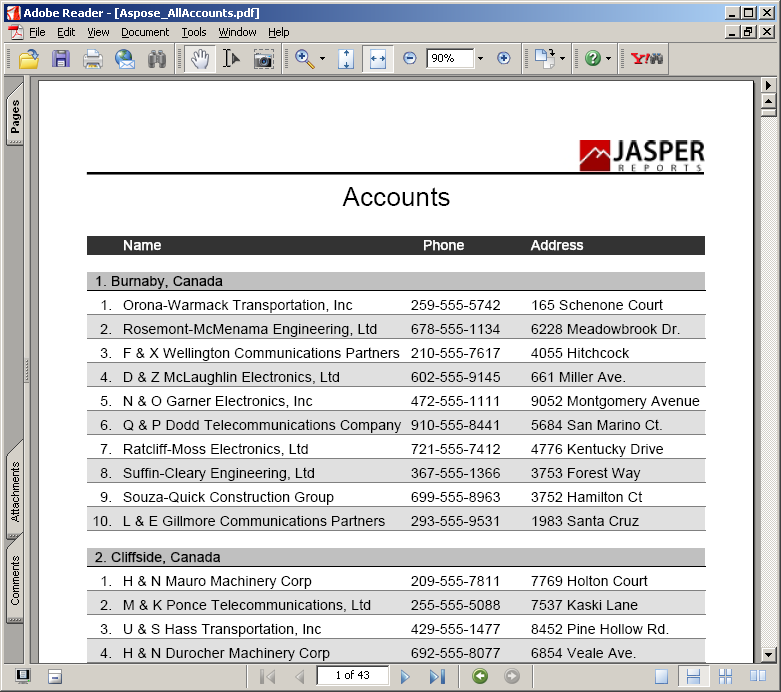Print the document using the printer icon
This screenshot has width=781, height=692.
93,59
